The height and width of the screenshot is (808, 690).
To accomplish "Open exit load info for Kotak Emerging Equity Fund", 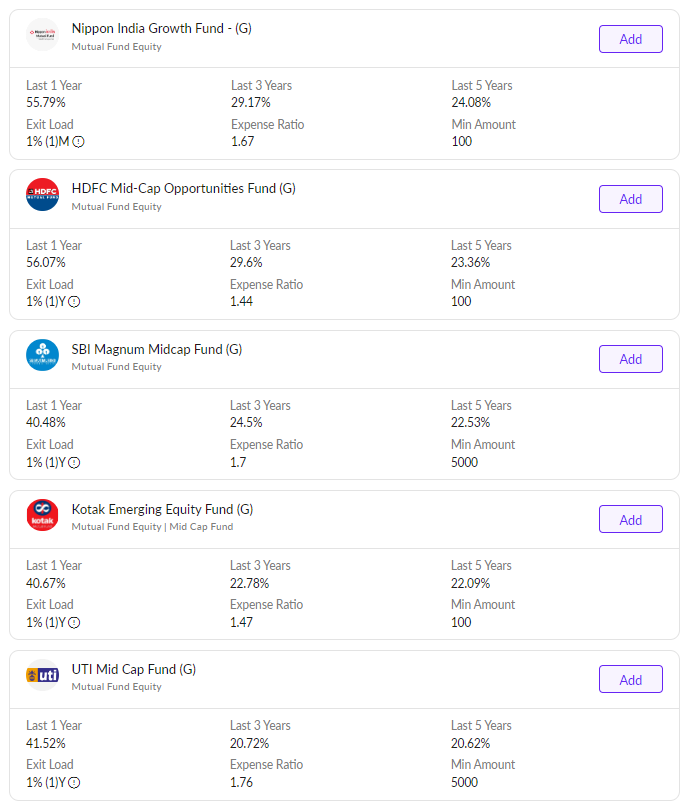I will point(74,622).
